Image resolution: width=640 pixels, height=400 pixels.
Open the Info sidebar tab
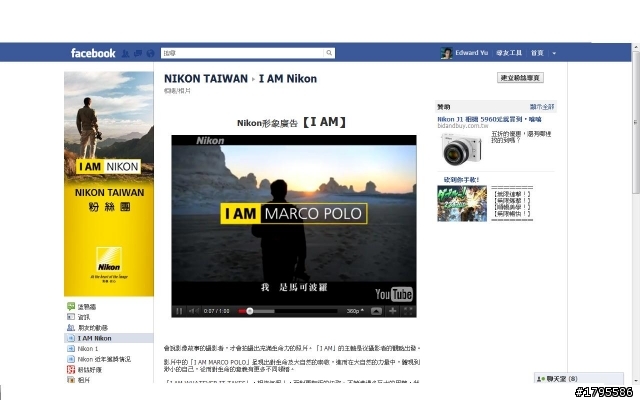click(x=84, y=317)
